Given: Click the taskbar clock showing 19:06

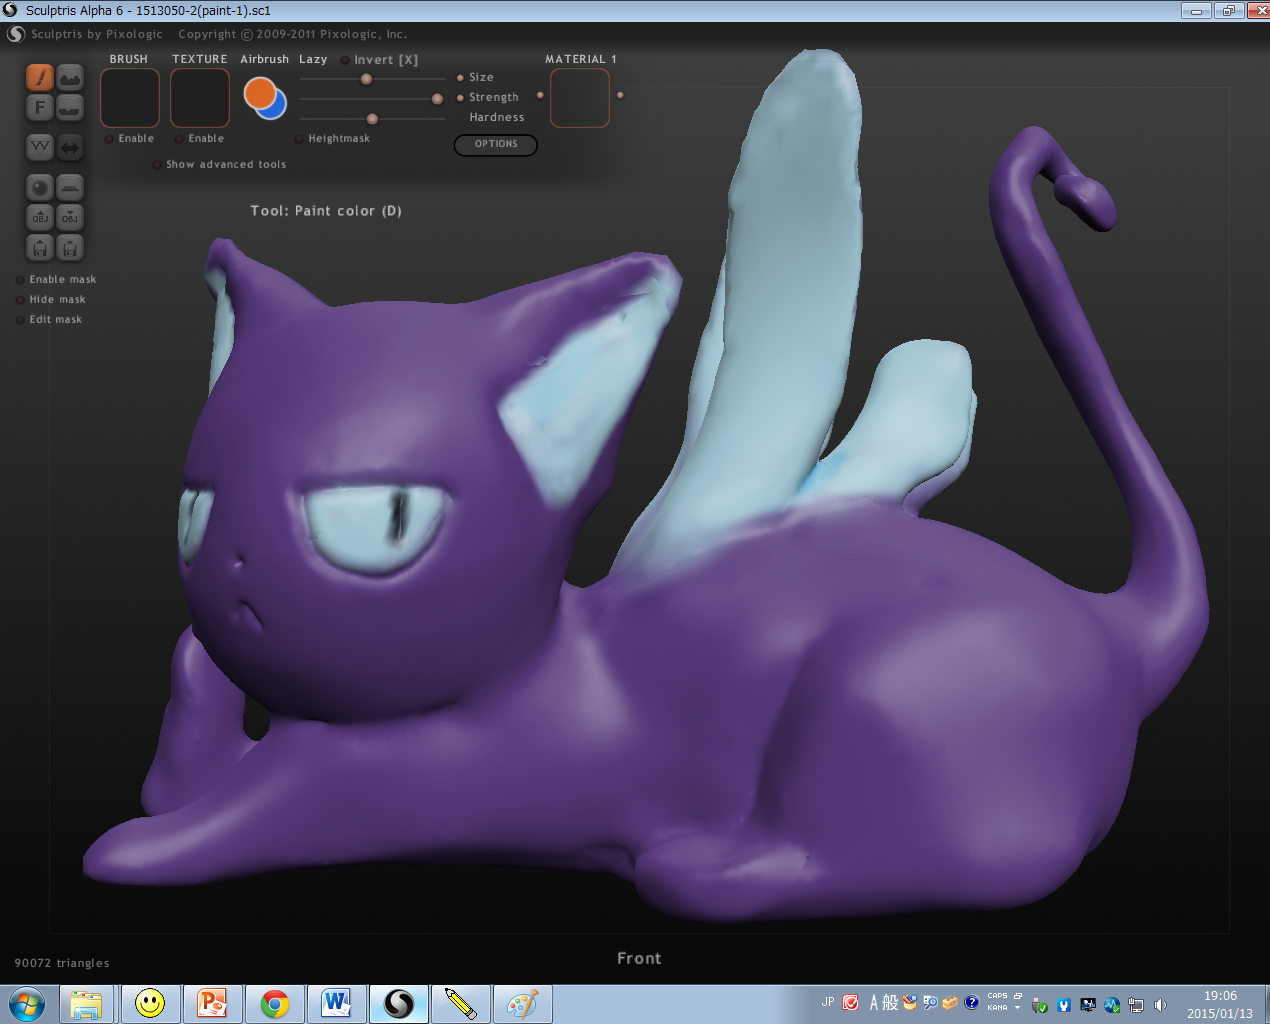Looking at the screenshot, I should [1220, 1004].
